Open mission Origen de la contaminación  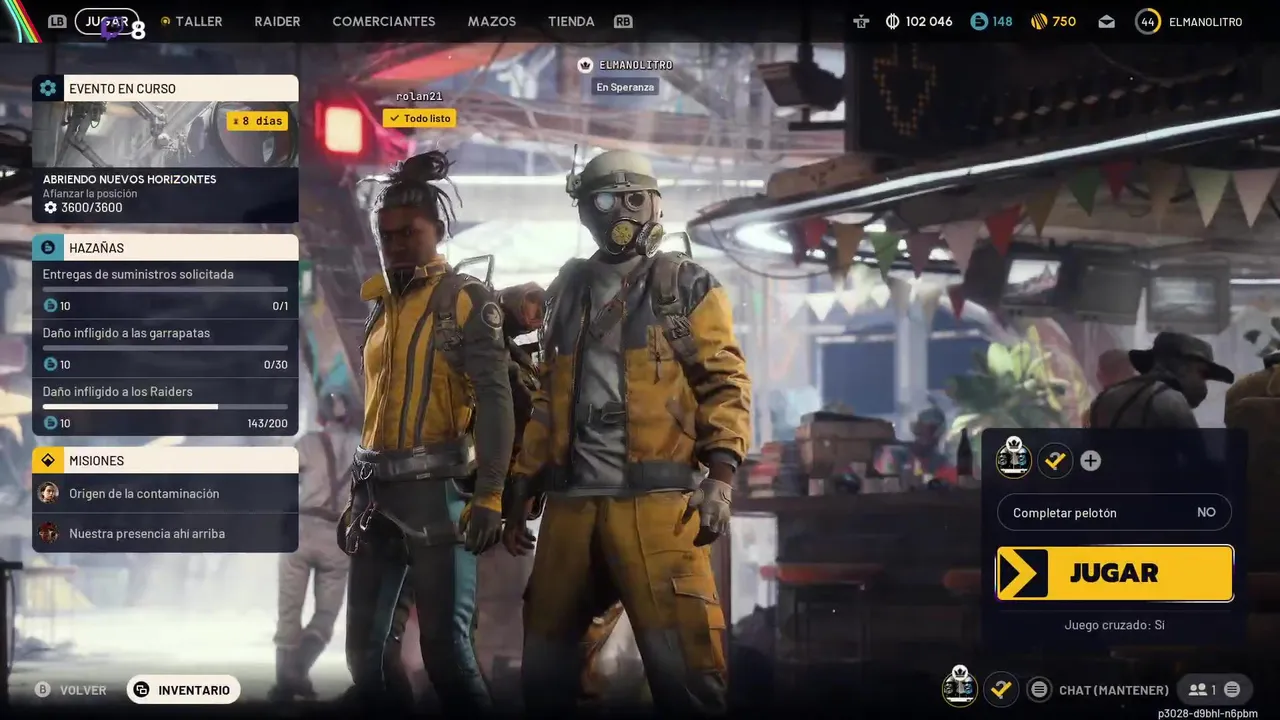(165, 493)
